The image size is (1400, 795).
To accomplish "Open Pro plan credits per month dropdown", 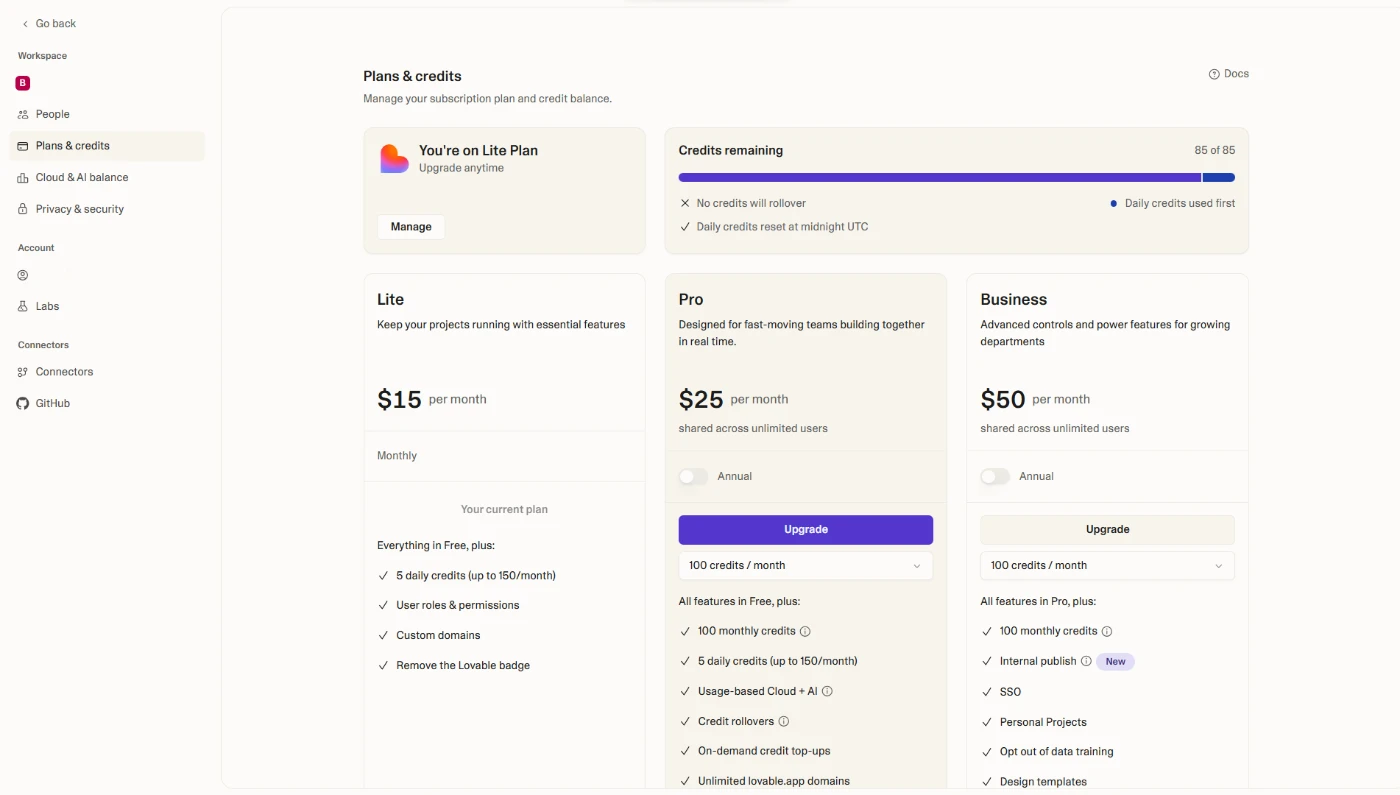I will [805, 565].
